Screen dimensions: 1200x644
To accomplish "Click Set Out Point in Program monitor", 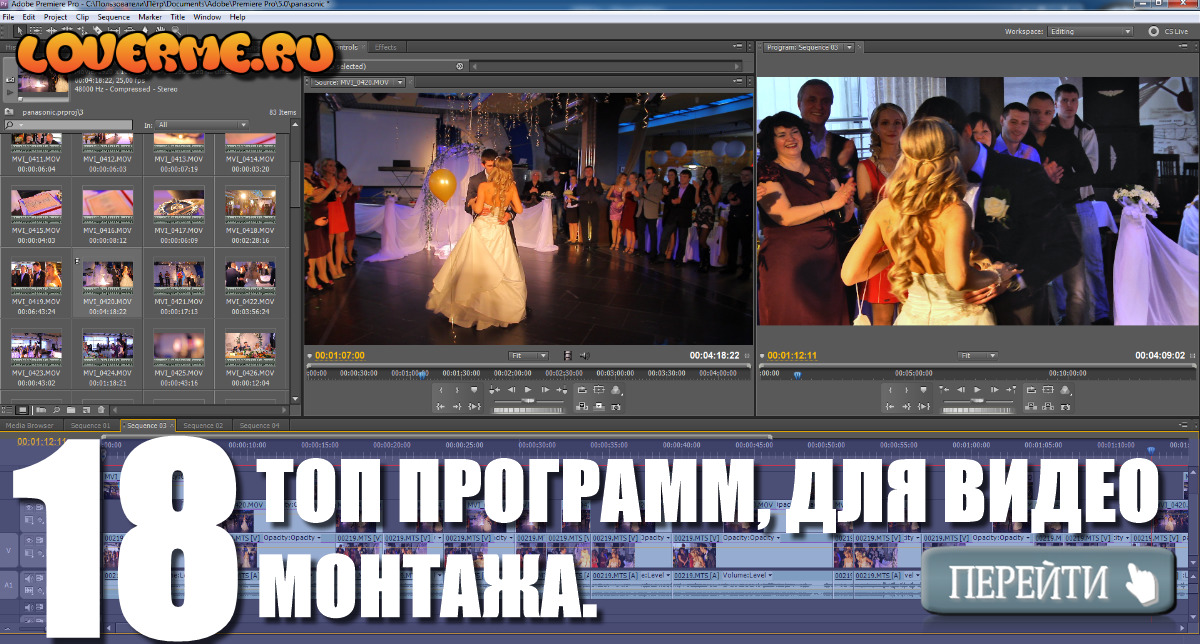I will click(906, 390).
